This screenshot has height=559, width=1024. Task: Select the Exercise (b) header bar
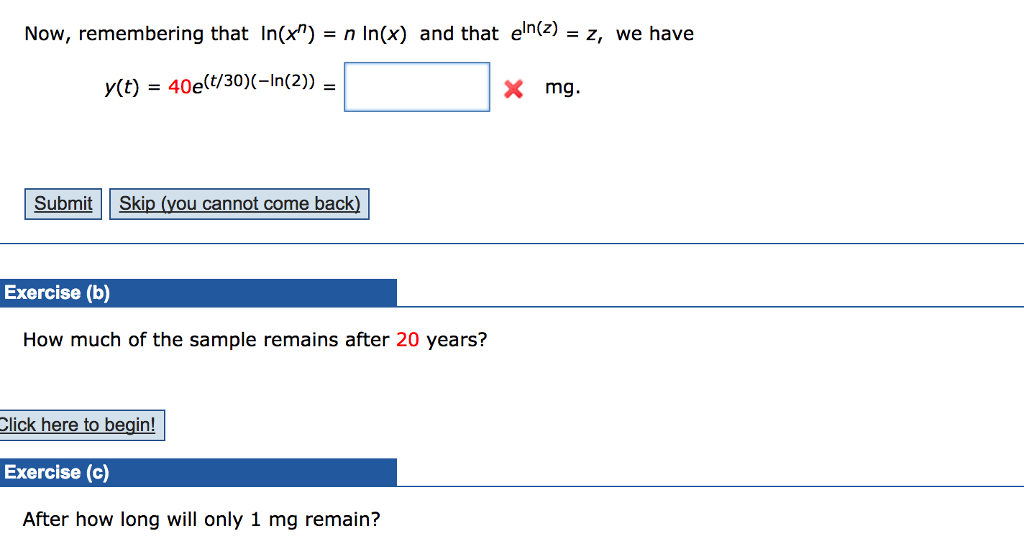(198, 293)
